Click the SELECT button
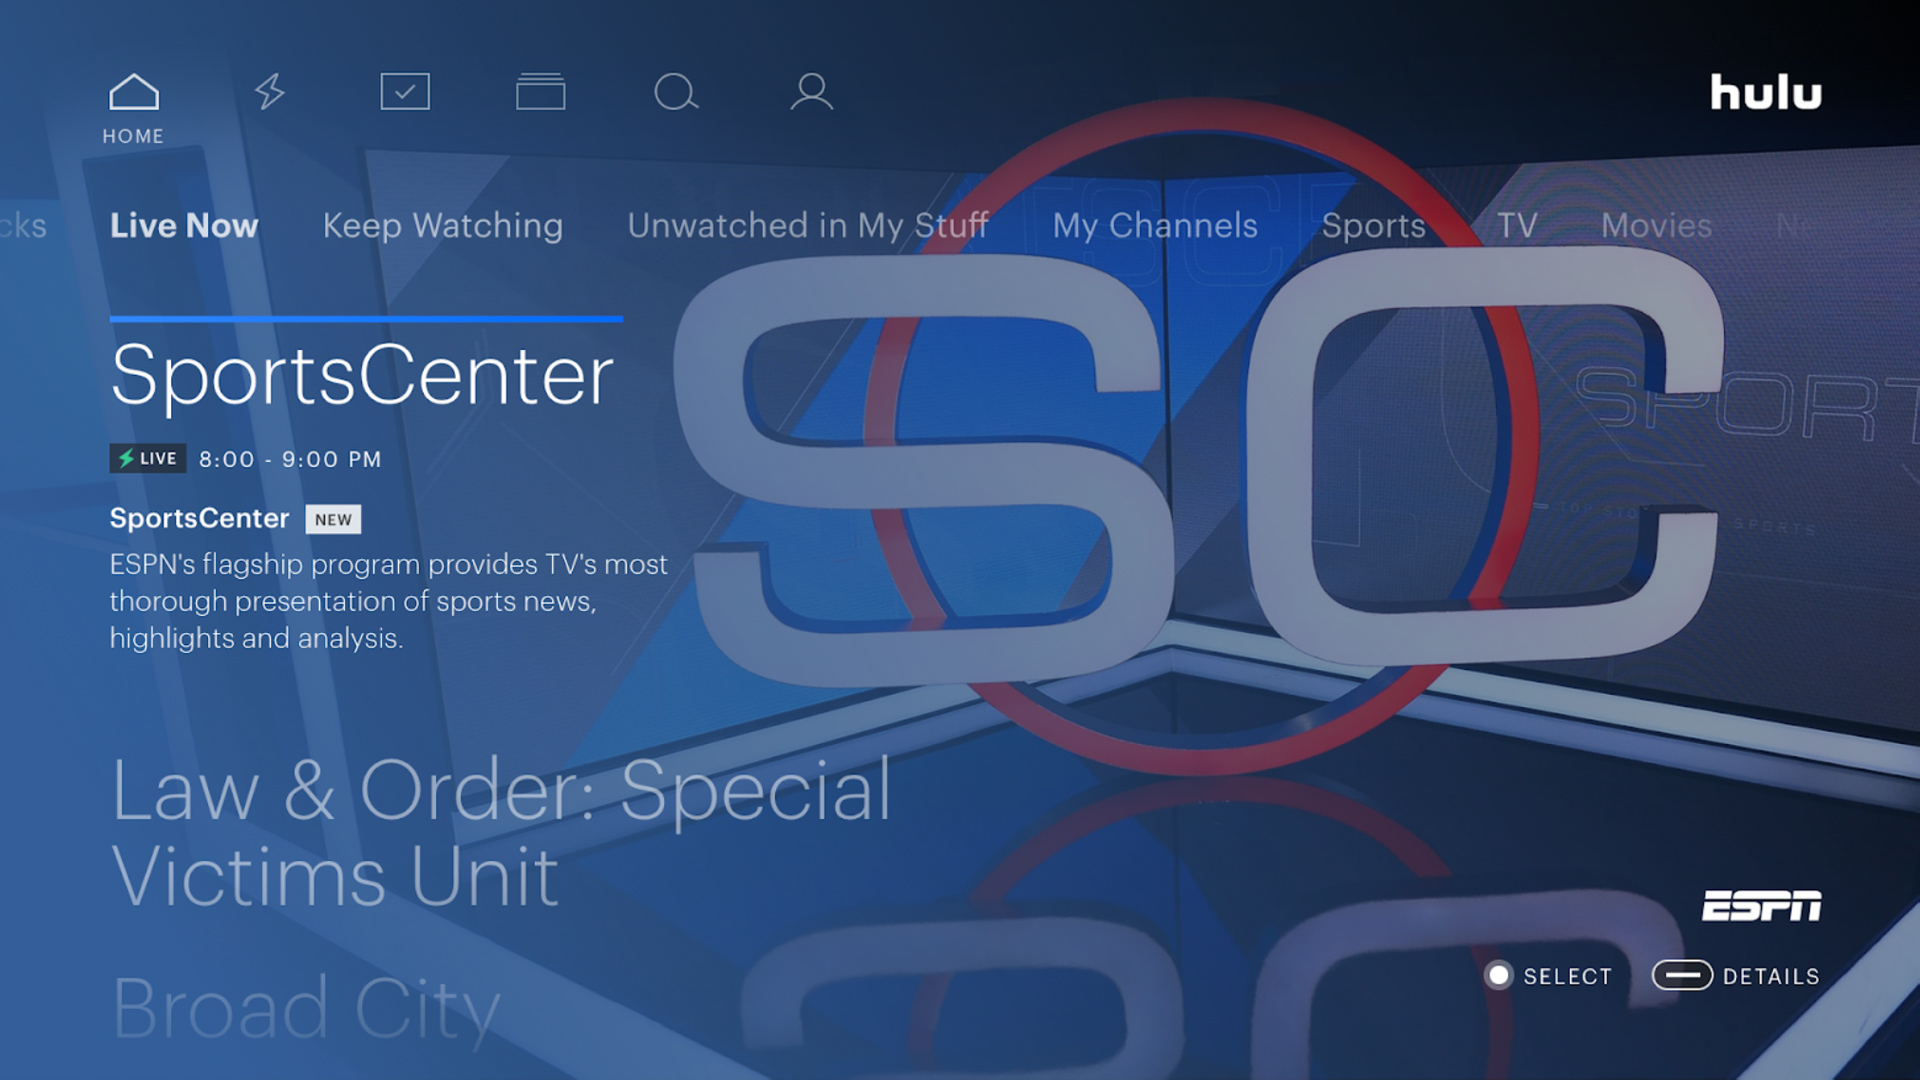This screenshot has width=1920, height=1080. pos(1548,976)
